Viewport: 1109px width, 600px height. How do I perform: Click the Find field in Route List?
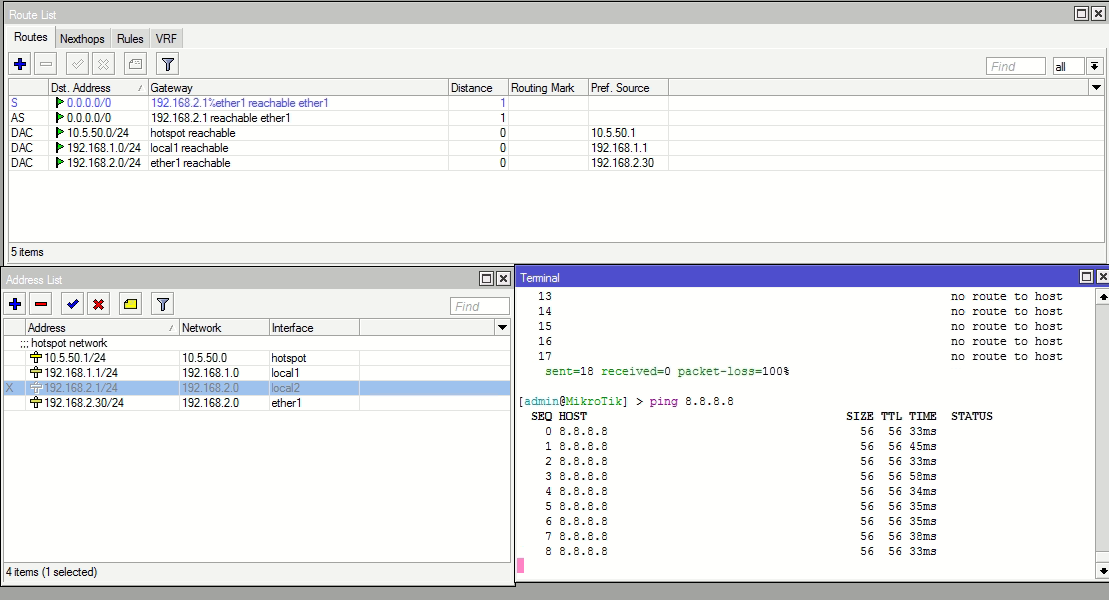pos(1015,66)
